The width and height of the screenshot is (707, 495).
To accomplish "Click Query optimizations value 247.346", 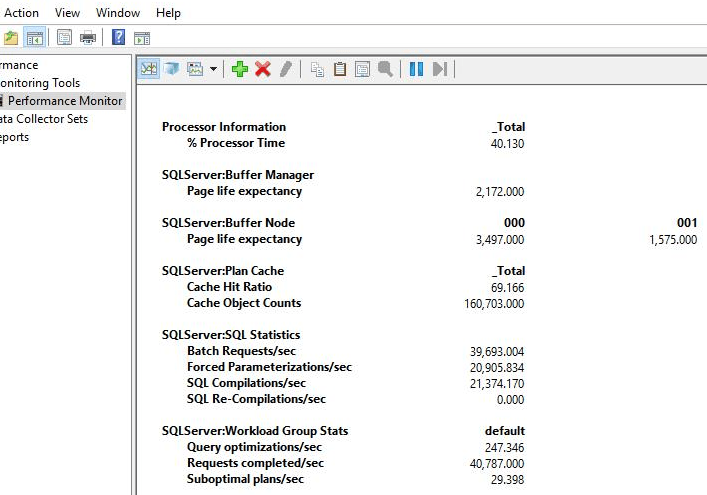I will [x=505, y=448].
